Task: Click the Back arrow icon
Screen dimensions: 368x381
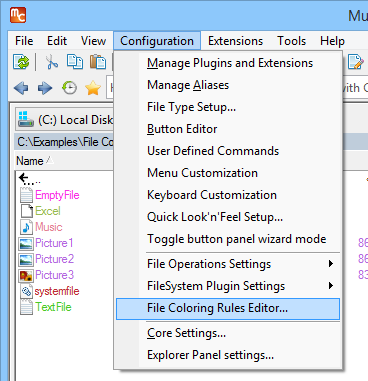Action: tap(21, 88)
